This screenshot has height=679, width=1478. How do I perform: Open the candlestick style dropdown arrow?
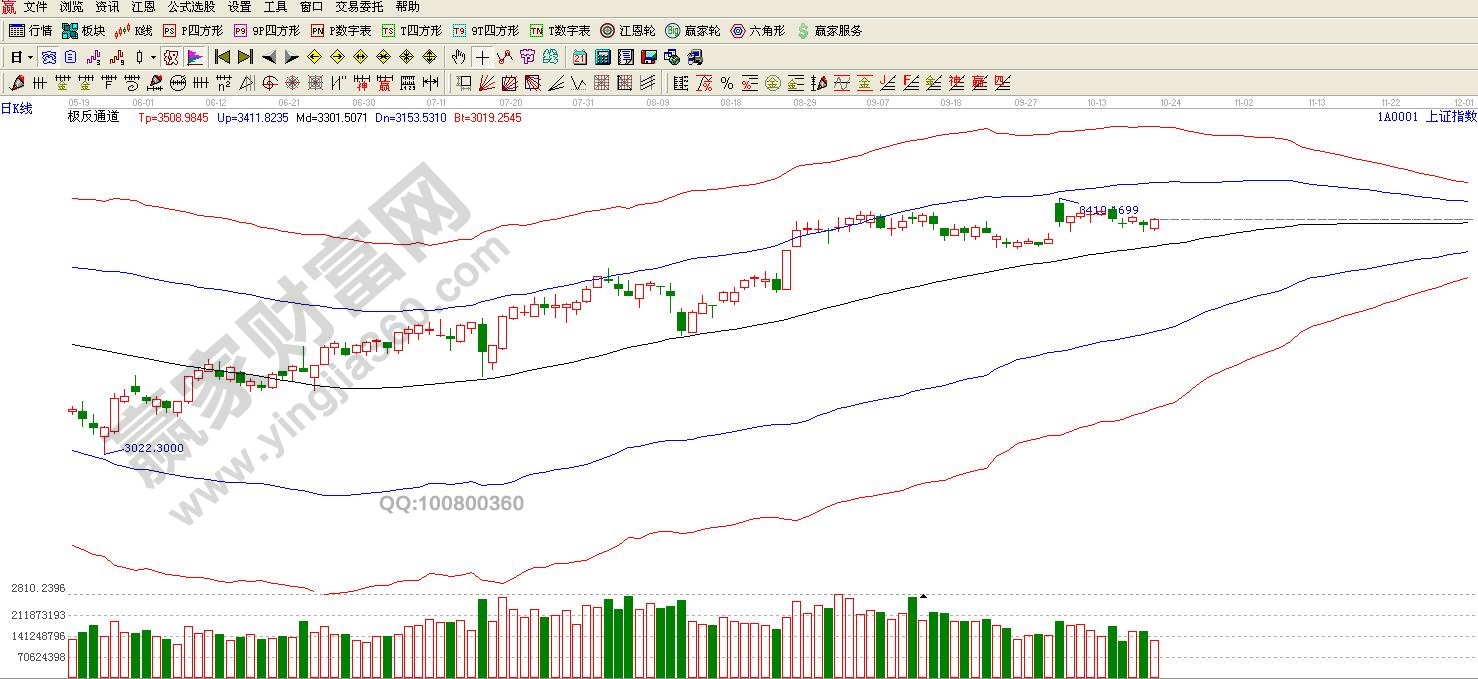[153, 57]
